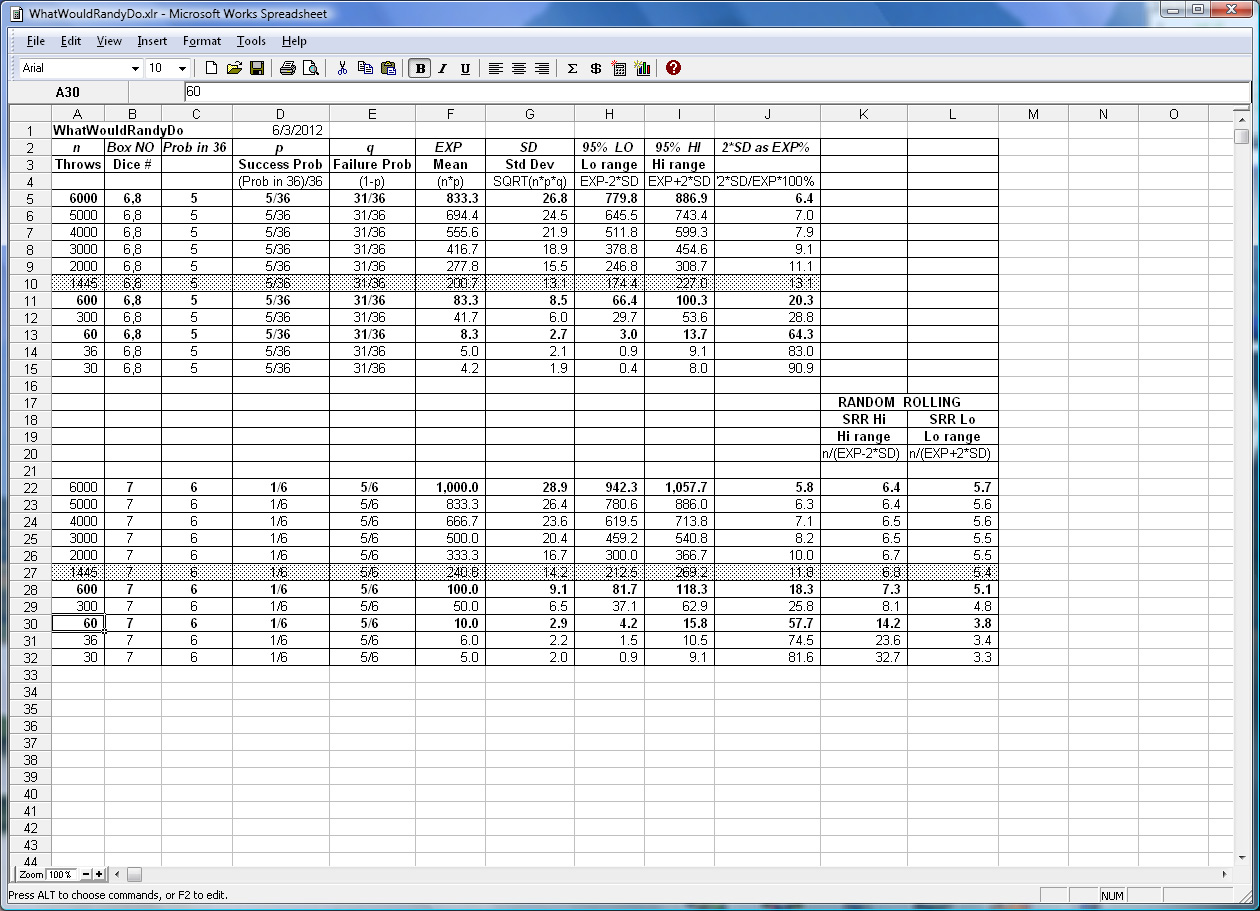The height and width of the screenshot is (911, 1260).
Task: Click the zoom out minus button
Action: (x=85, y=875)
